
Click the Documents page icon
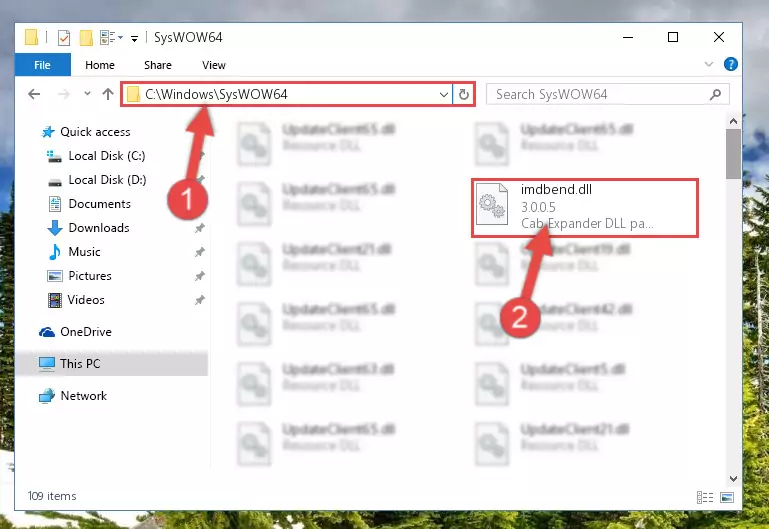(55, 203)
